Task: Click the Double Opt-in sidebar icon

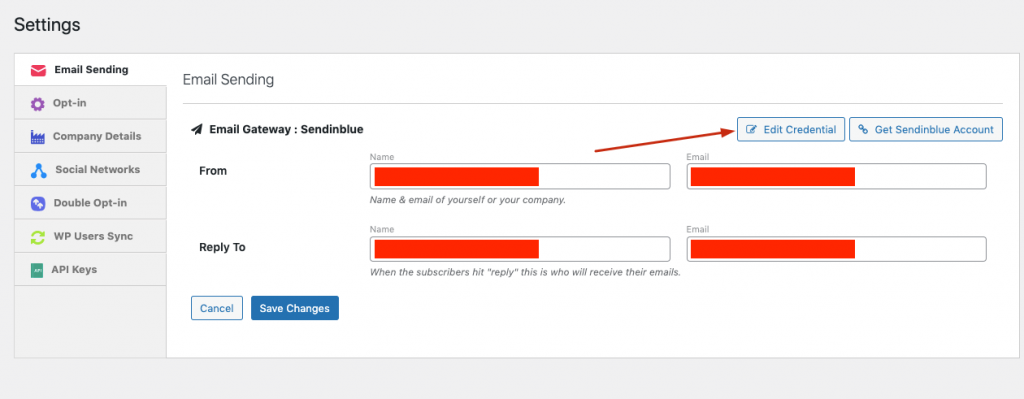Action: 38,204
